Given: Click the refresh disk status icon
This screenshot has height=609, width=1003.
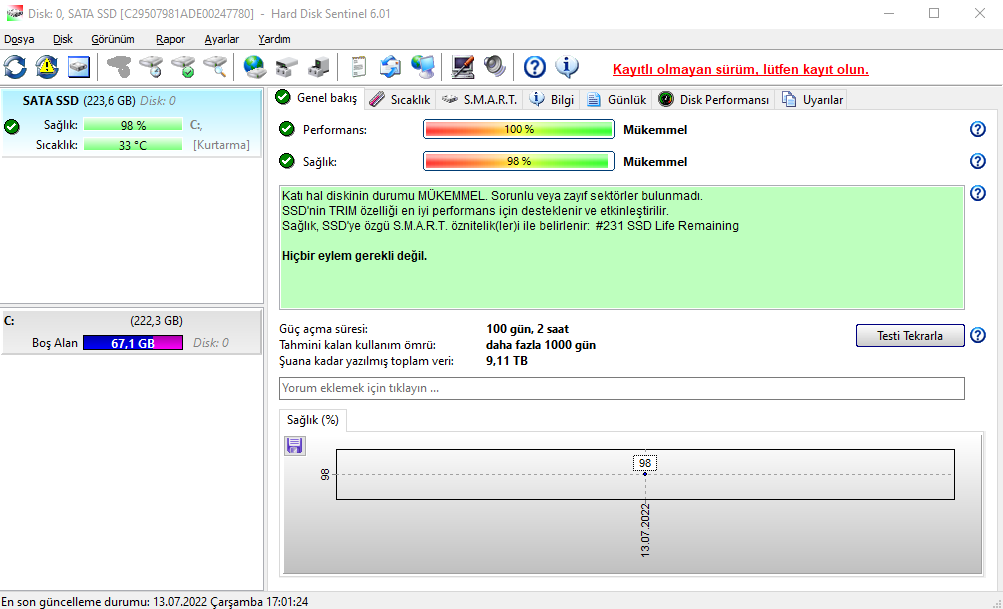Looking at the screenshot, I should click(15, 67).
